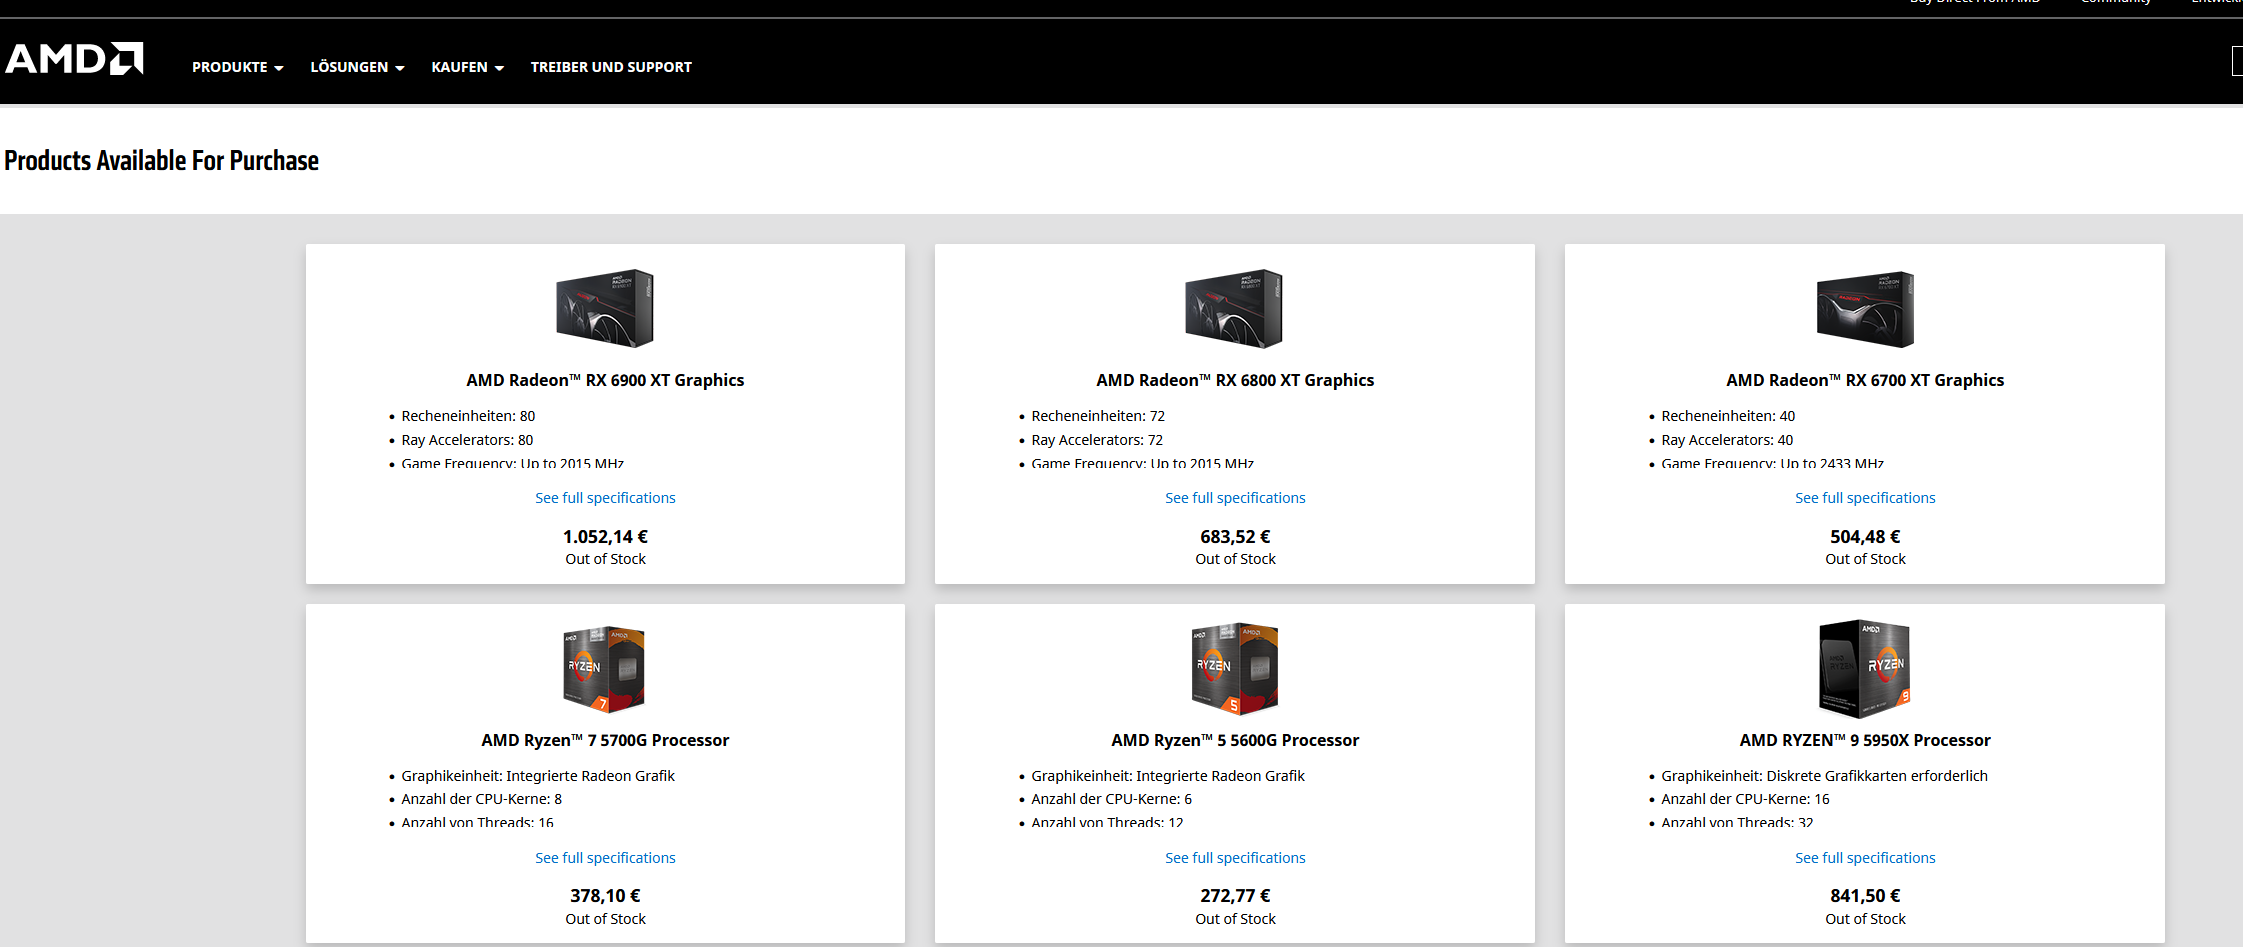Open AMD Radeon RX 6700 XT Graphics title

pyautogui.click(x=1865, y=380)
